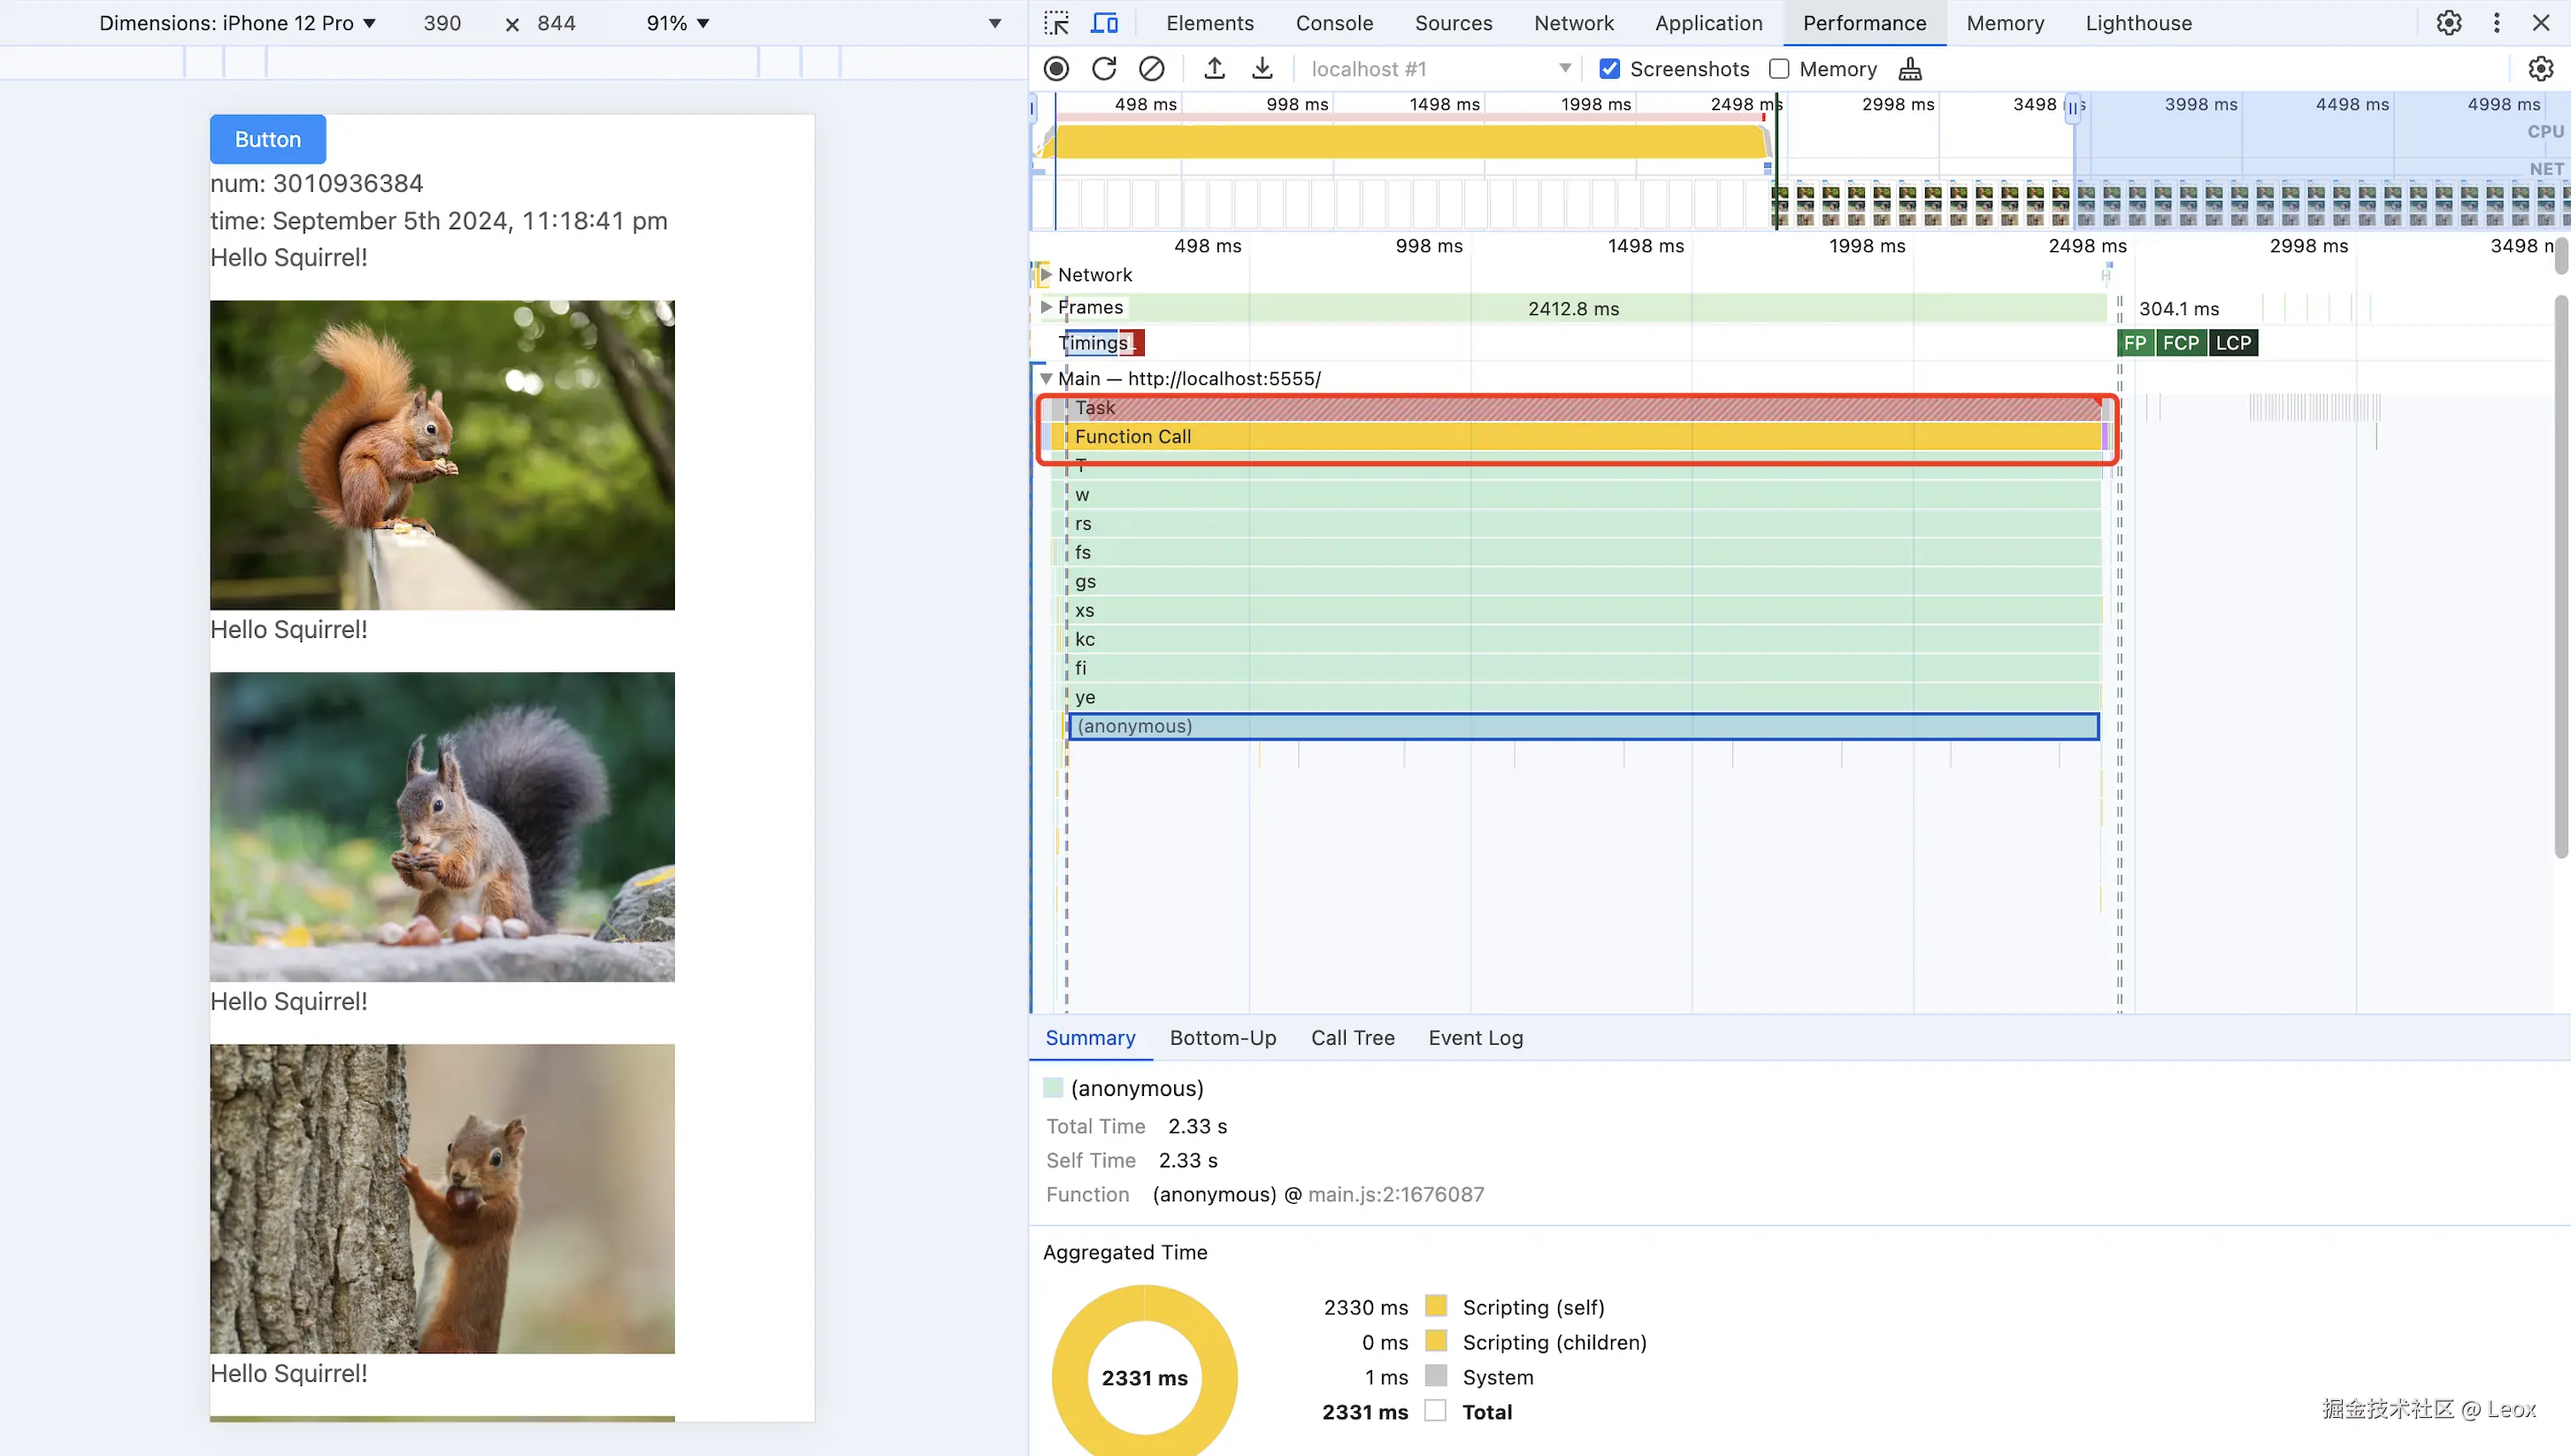The height and width of the screenshot is (1456, 2571).
Task: Click the blue Button on the page
Action: coord(268,139)
